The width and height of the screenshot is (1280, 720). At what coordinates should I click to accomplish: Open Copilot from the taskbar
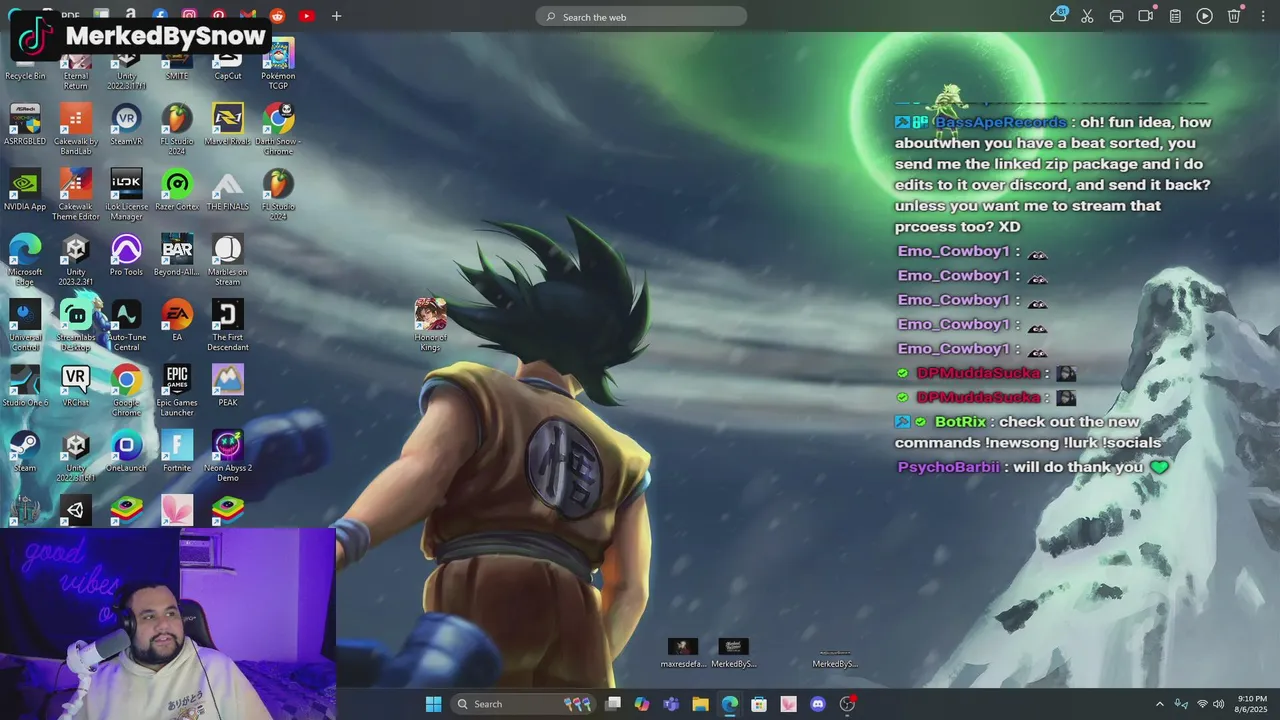[x=642, y=704]
